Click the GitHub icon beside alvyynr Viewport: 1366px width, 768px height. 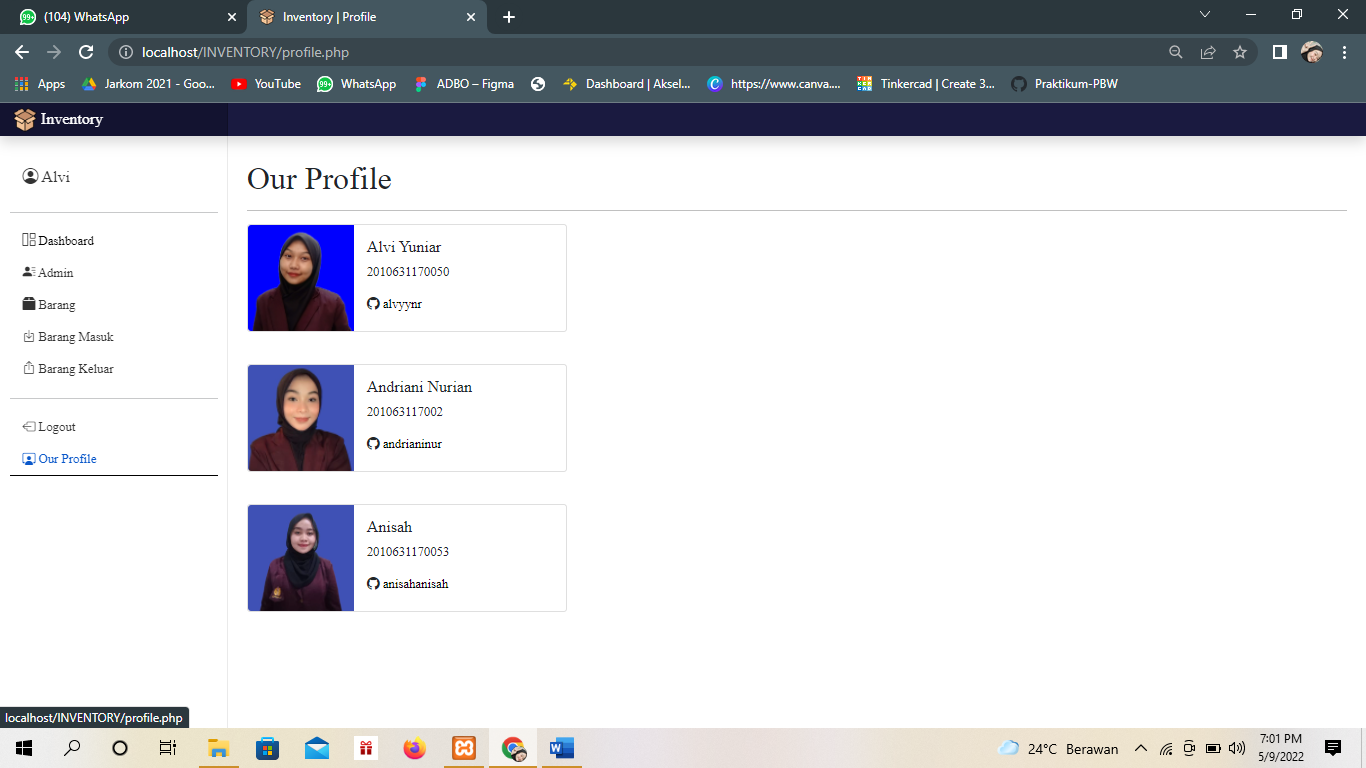[373, 303]
